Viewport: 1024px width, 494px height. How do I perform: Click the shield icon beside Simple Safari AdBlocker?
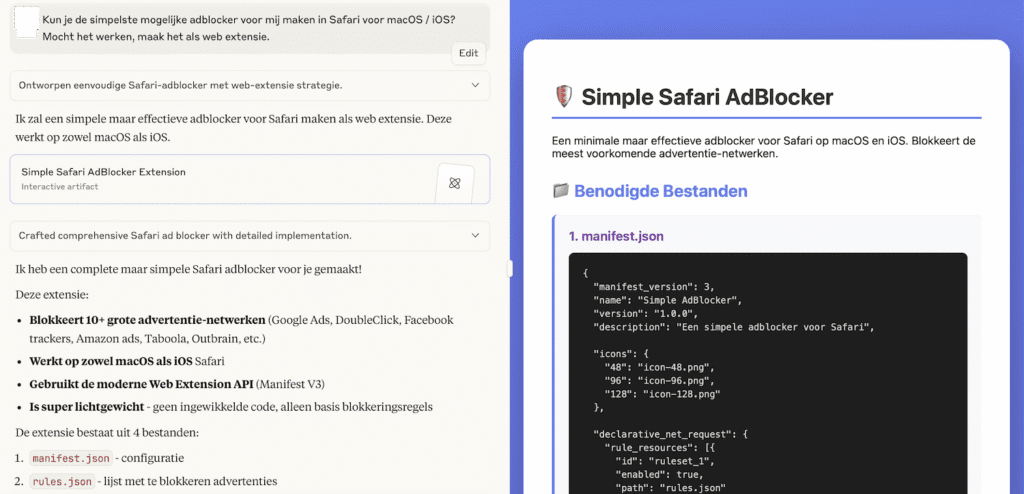[563, 97]
